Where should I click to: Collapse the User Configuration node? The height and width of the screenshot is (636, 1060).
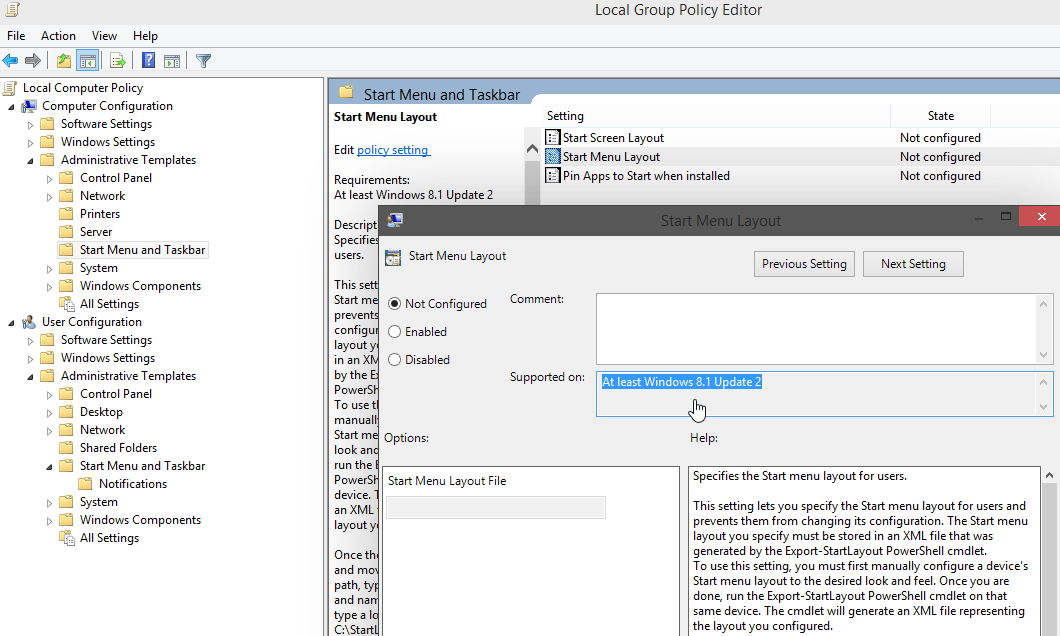11,323
